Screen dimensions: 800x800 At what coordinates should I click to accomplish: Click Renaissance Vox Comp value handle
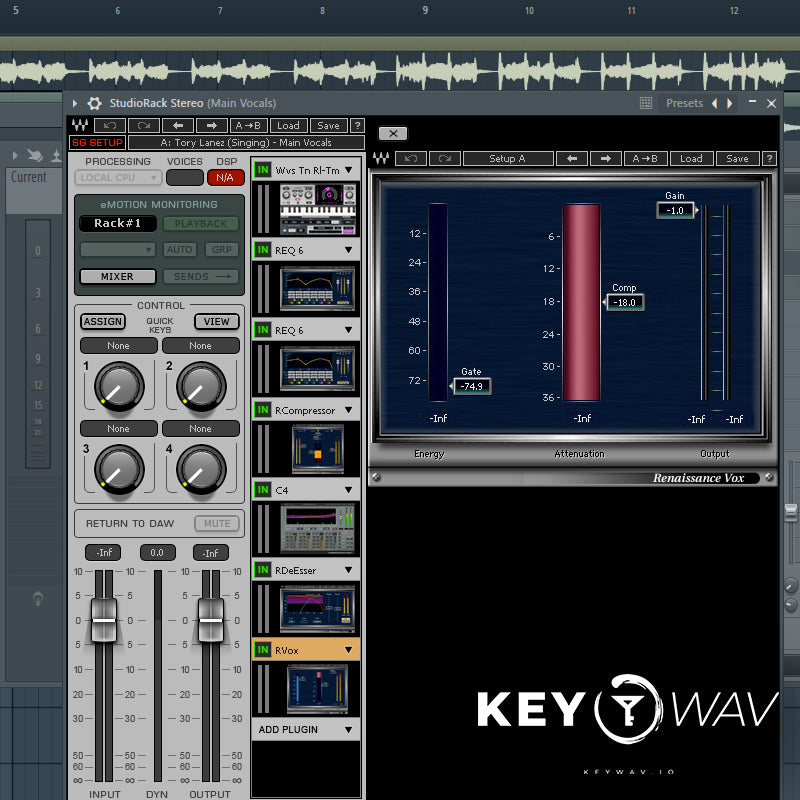(x=624, y=302)
